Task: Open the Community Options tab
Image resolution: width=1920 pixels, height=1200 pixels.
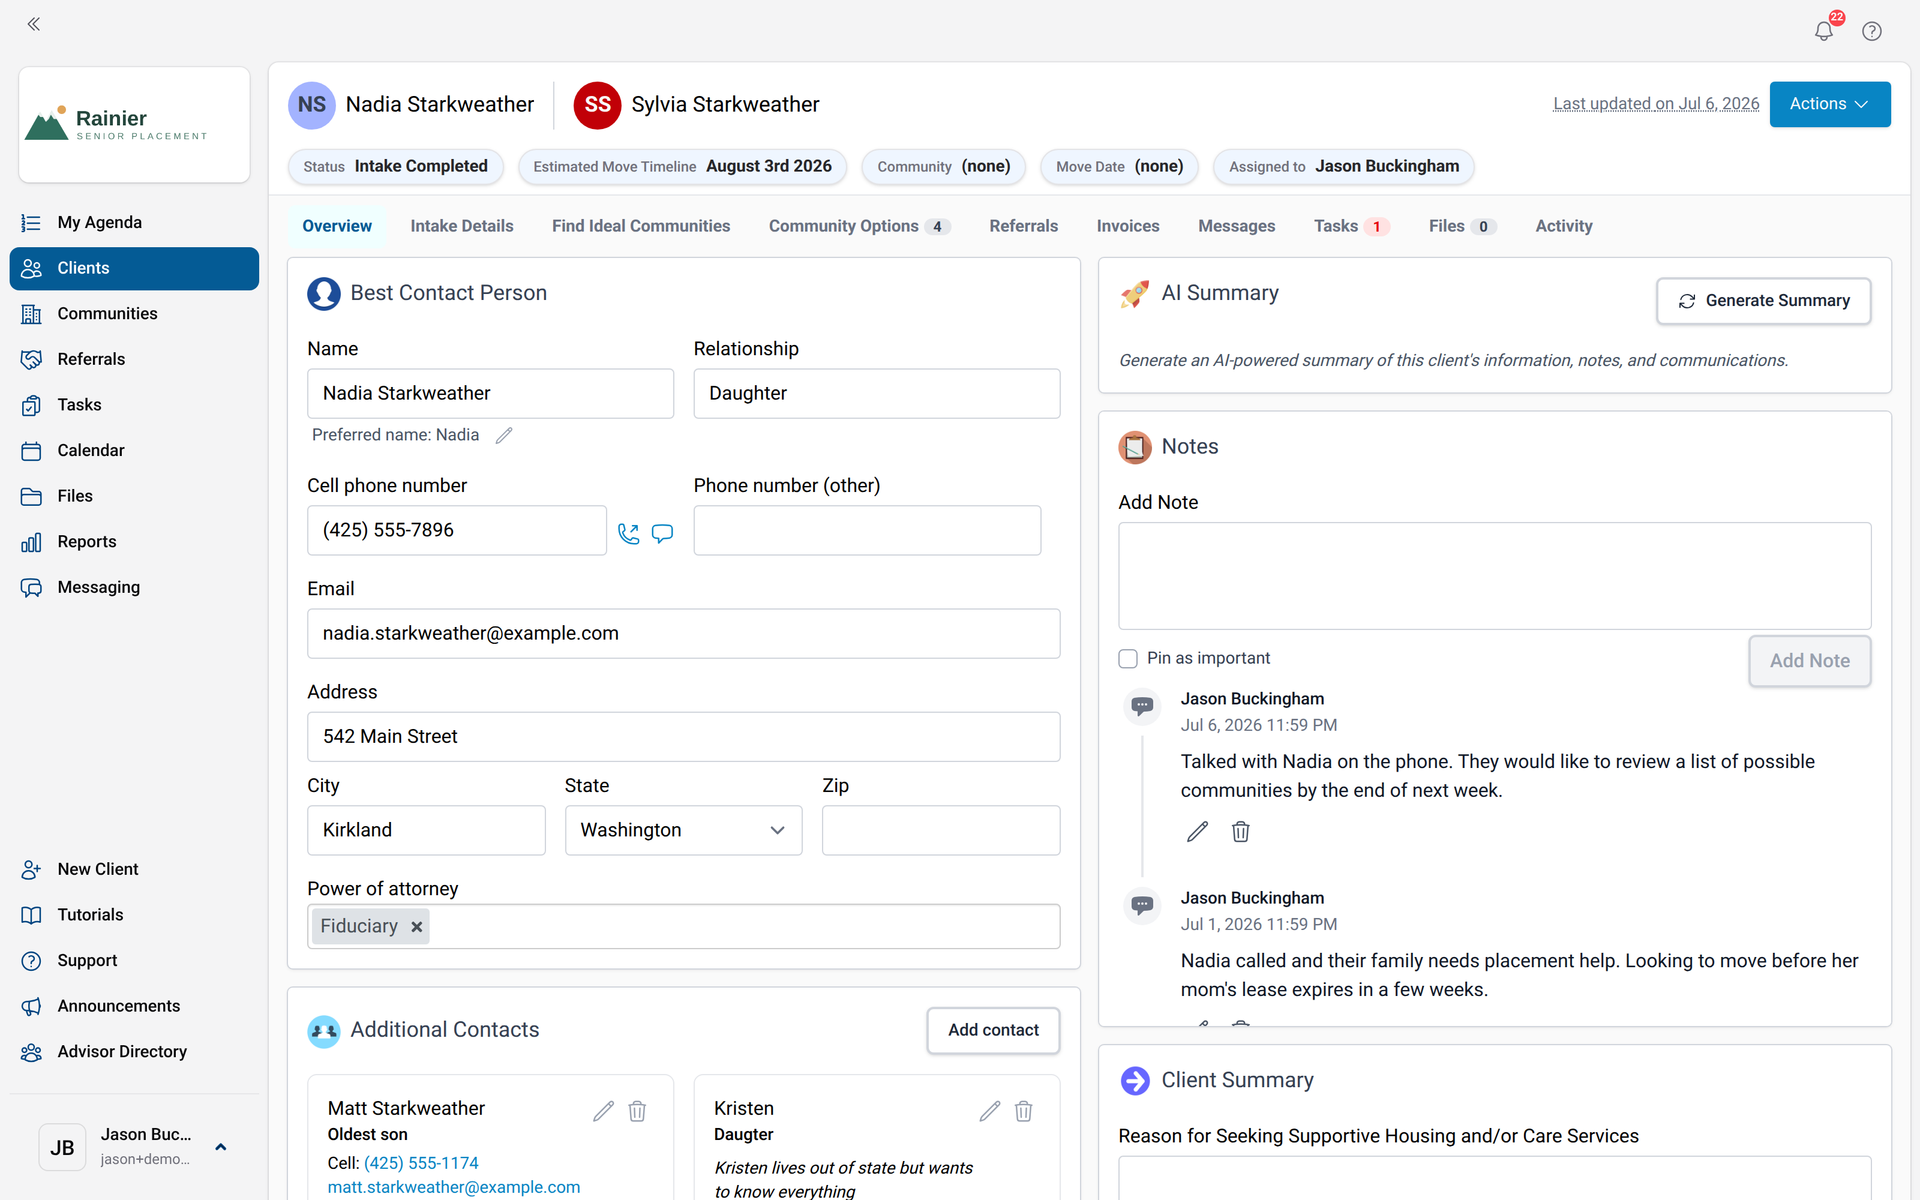Action: point(859,226)
